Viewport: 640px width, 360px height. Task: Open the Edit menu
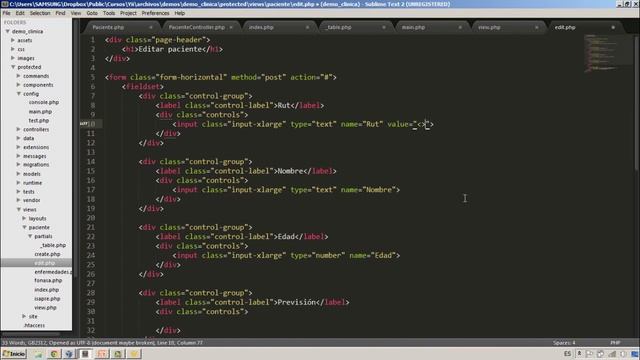(x=20, y=13)
